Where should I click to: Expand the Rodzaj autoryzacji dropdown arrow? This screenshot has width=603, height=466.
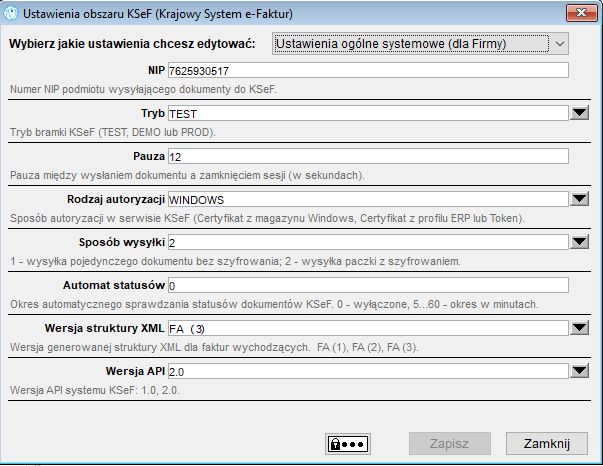coord(580,199)
